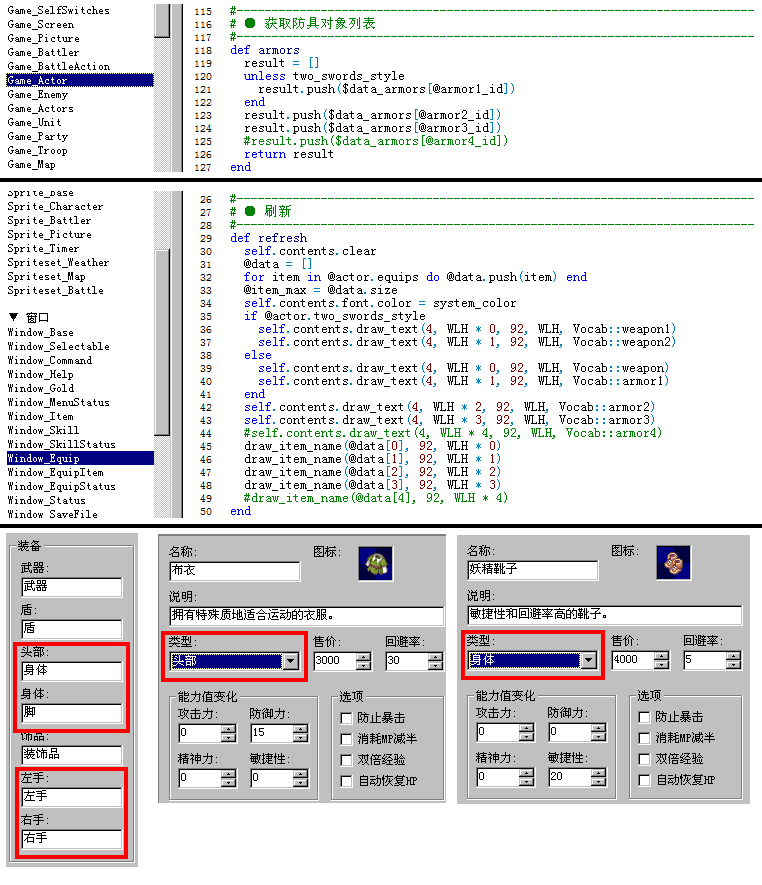Enable 消耗MP减半 in the 妖精靴子 panel

pyautogui.click(x=644, y=738)
